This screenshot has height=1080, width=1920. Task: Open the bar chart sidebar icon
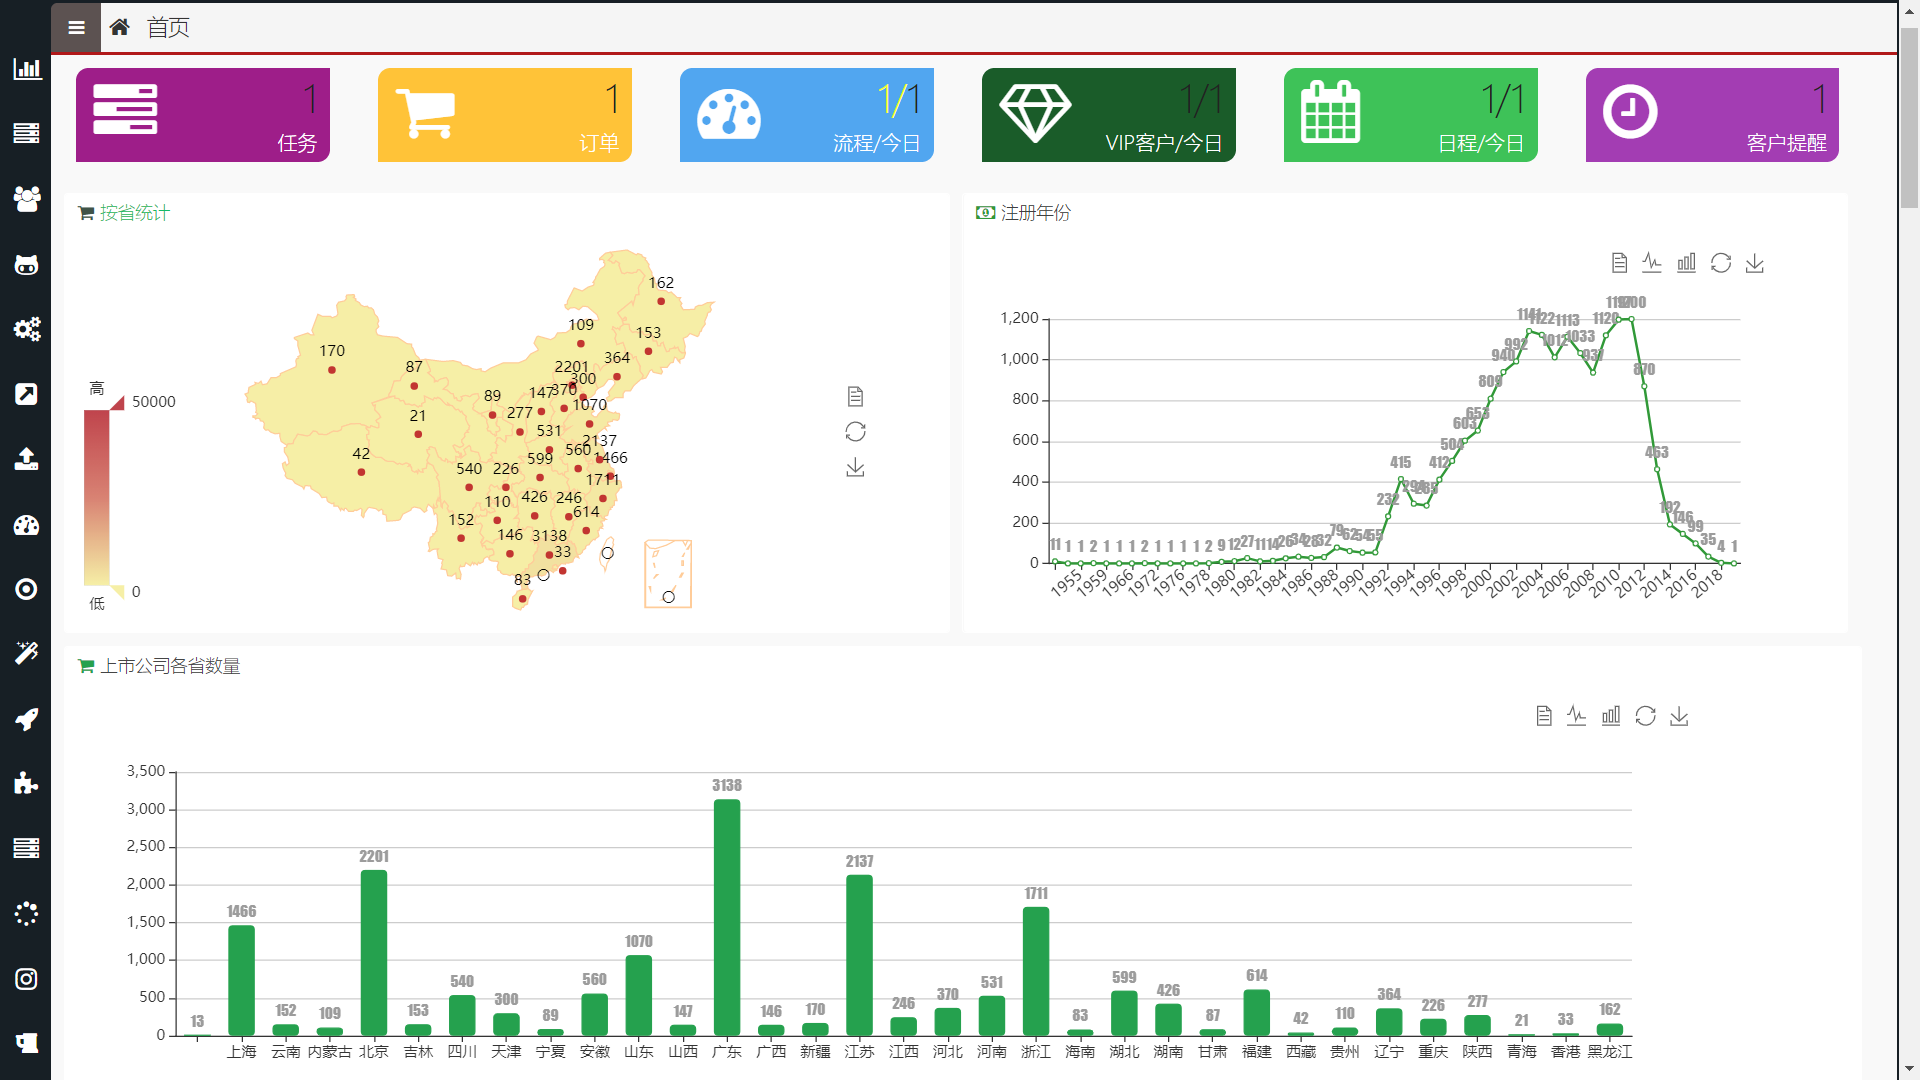pyautogui.click(x=26, y=69)
